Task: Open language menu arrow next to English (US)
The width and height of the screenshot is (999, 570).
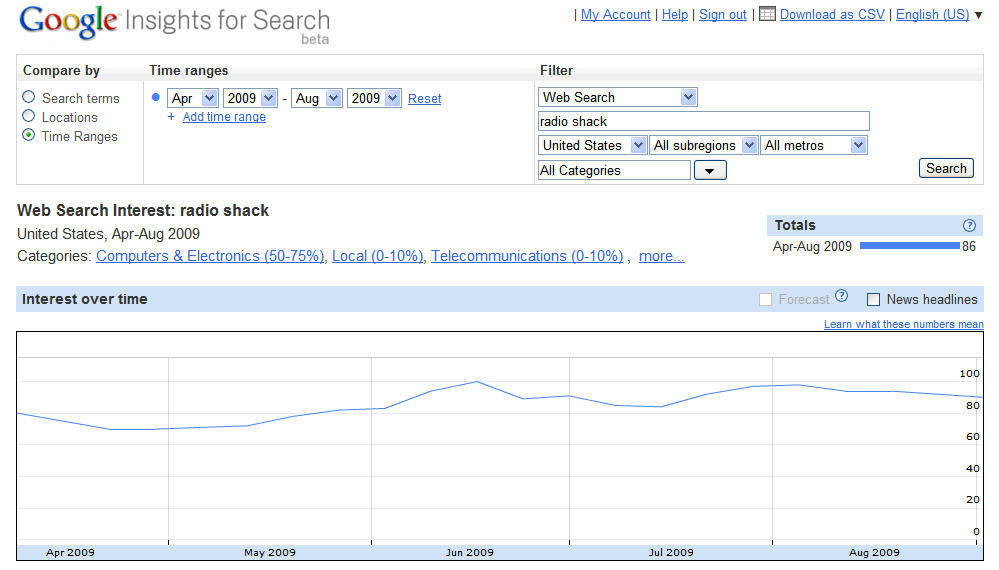Action: point(979,15)
